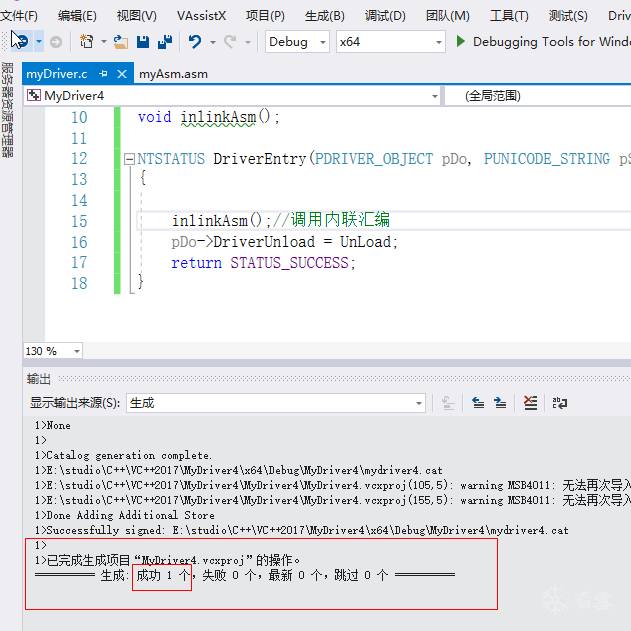
Task: Click the Open File folder icon
Action: (x=120, y=42)
